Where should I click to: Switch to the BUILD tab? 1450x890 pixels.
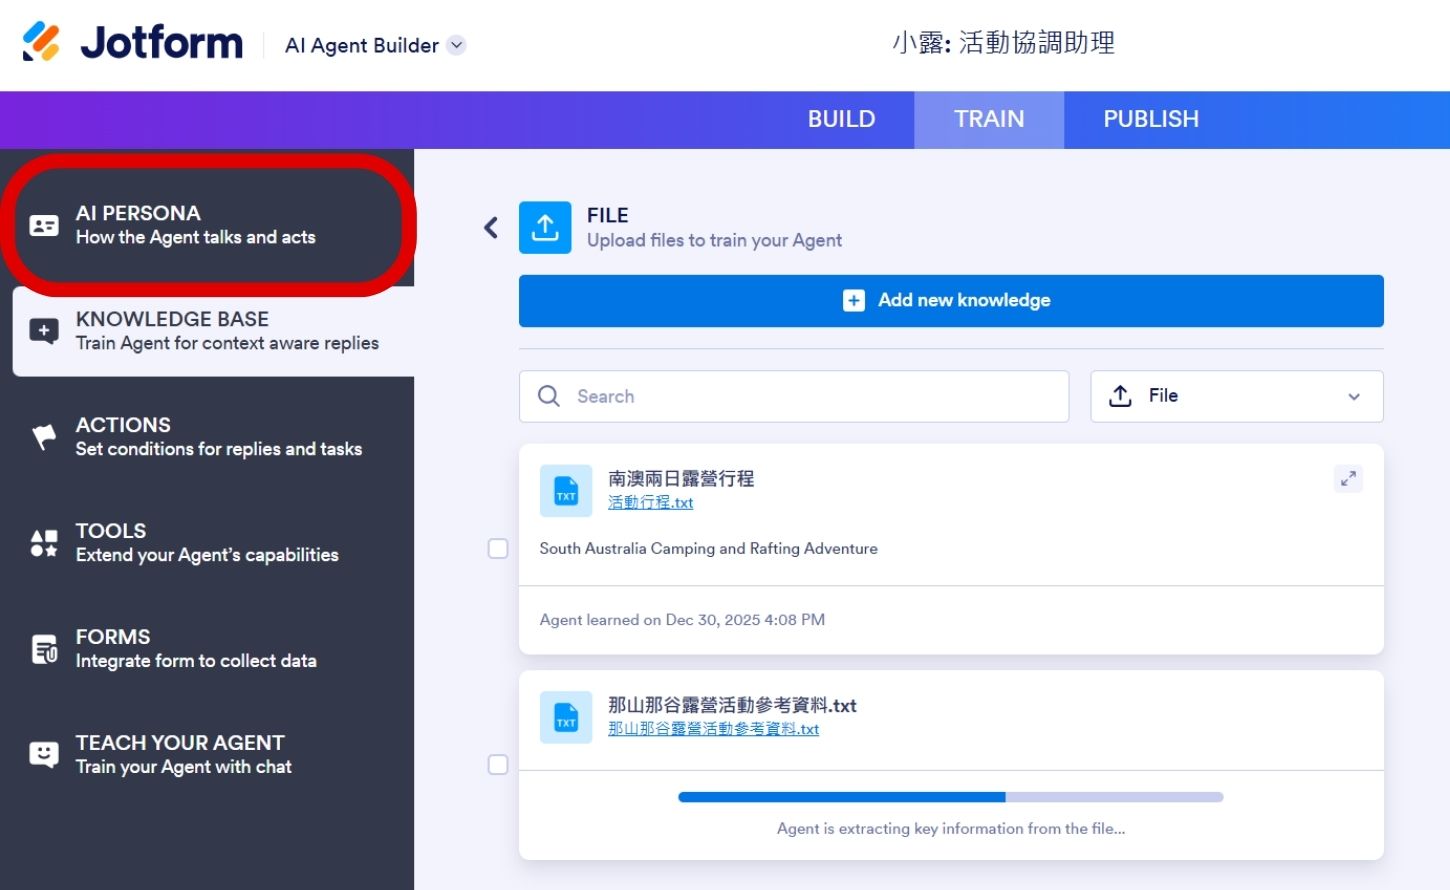click(x=841, y=119)
